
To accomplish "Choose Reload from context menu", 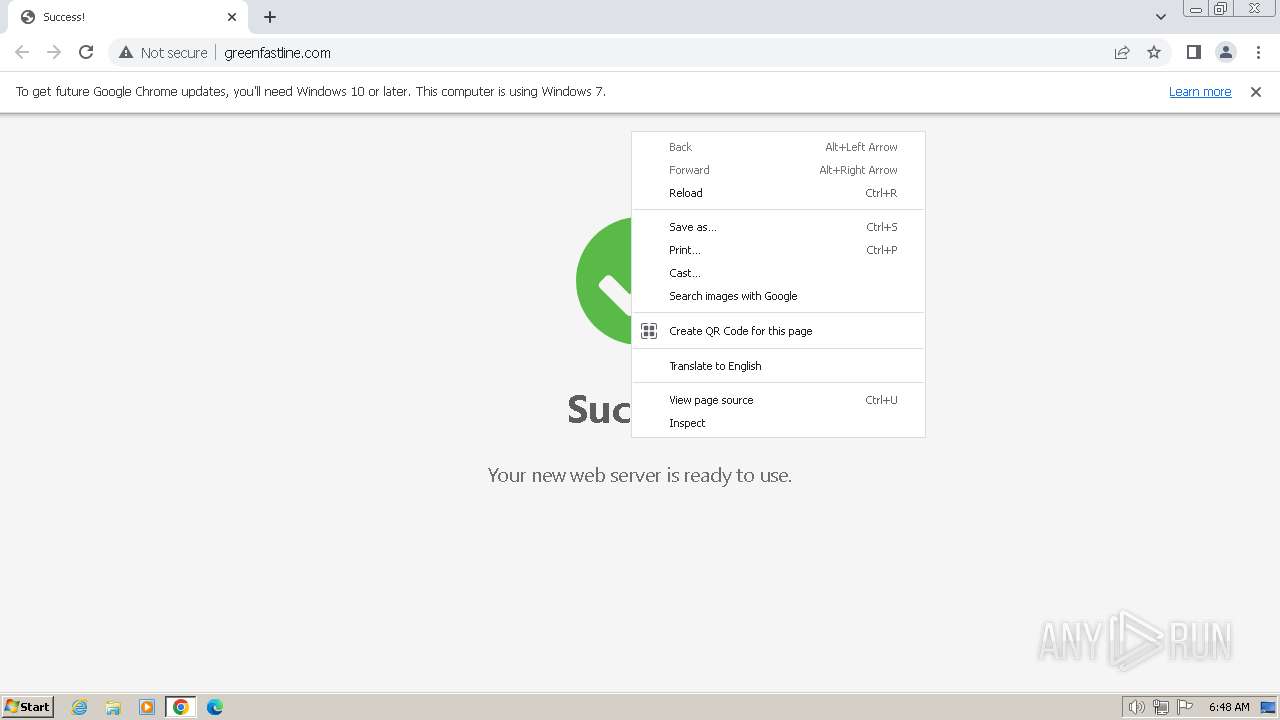I will click(778, 193).
